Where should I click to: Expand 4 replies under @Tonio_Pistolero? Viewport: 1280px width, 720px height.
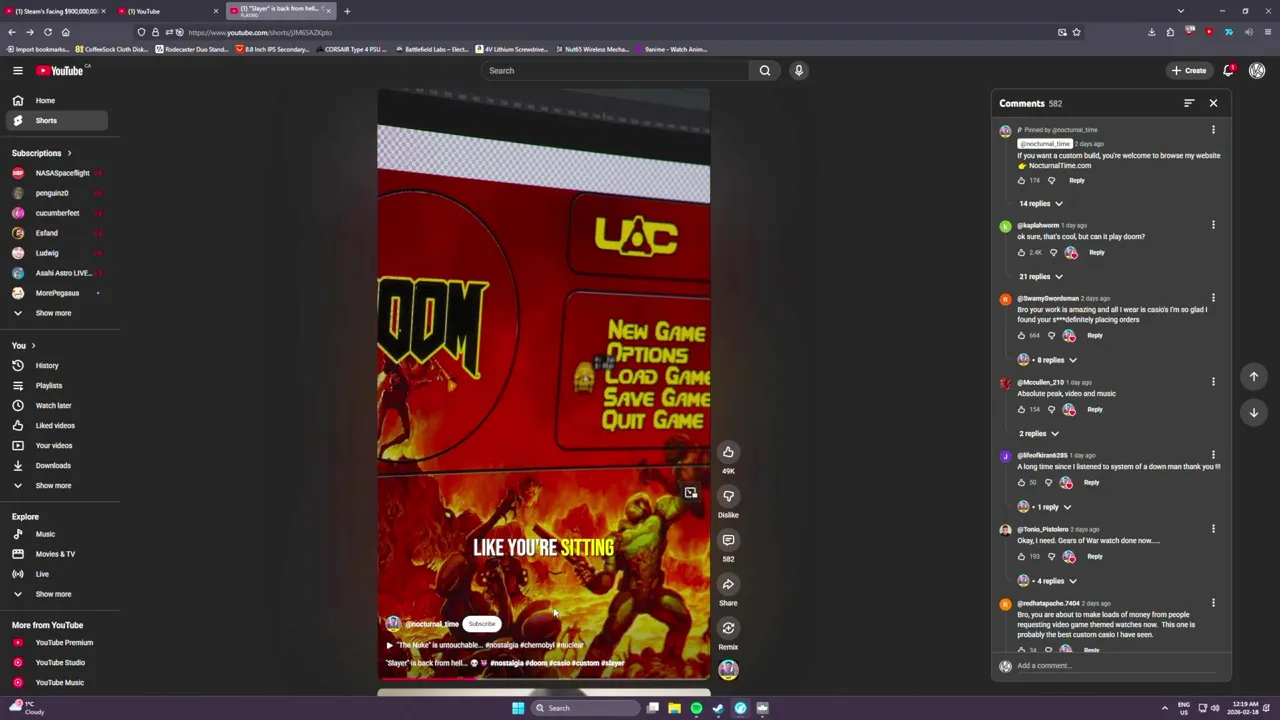[x=1048, y=581]
